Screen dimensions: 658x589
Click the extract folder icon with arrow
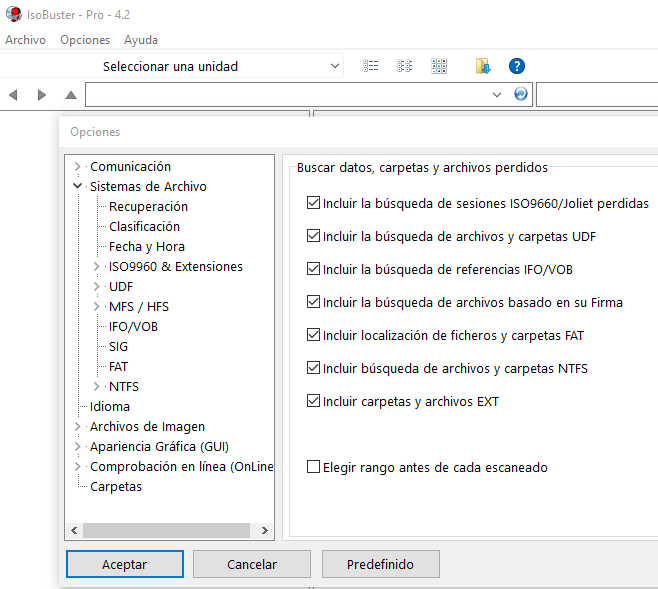click(483, 66)
